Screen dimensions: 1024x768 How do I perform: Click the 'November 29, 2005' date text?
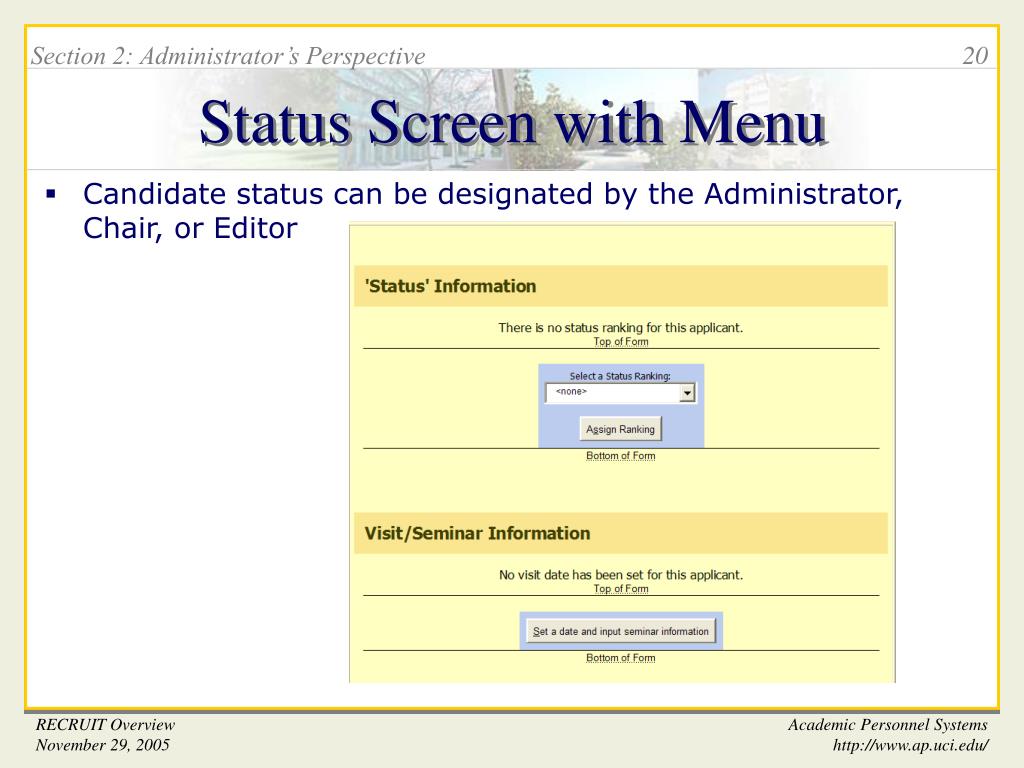coord(103,745)
